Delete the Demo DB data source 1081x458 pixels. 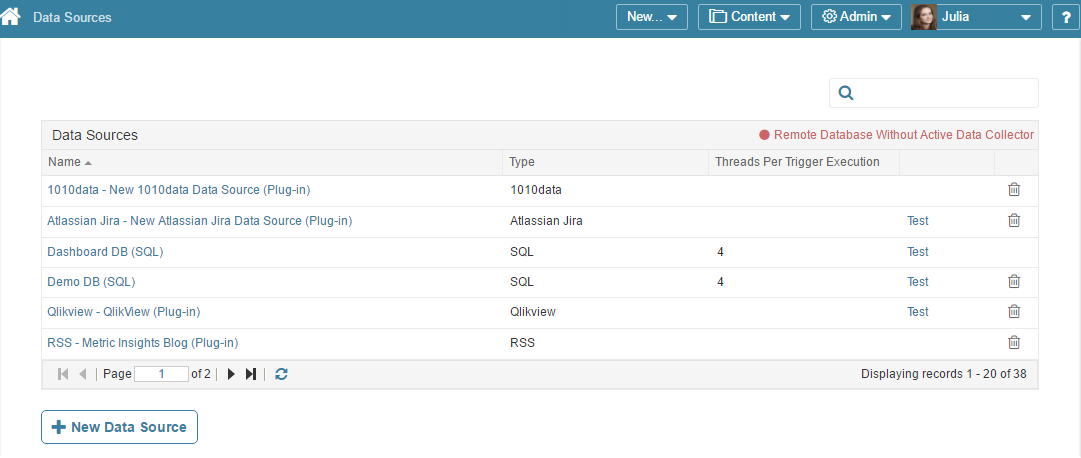(x=1014, y=281)
